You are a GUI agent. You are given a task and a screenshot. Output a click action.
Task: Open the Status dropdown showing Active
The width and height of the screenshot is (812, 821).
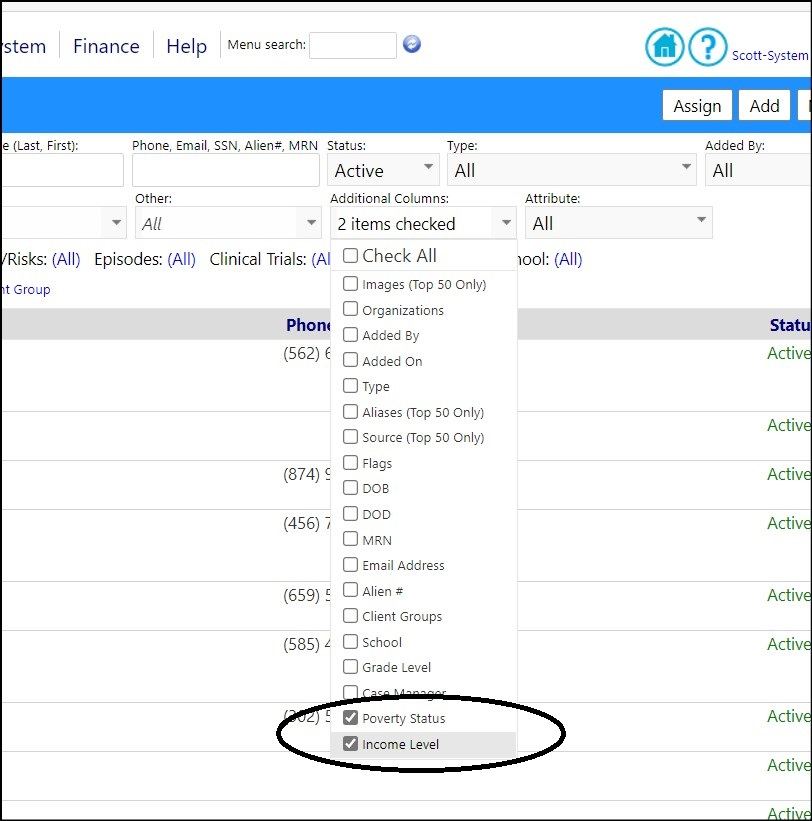[x=383, y=170]
